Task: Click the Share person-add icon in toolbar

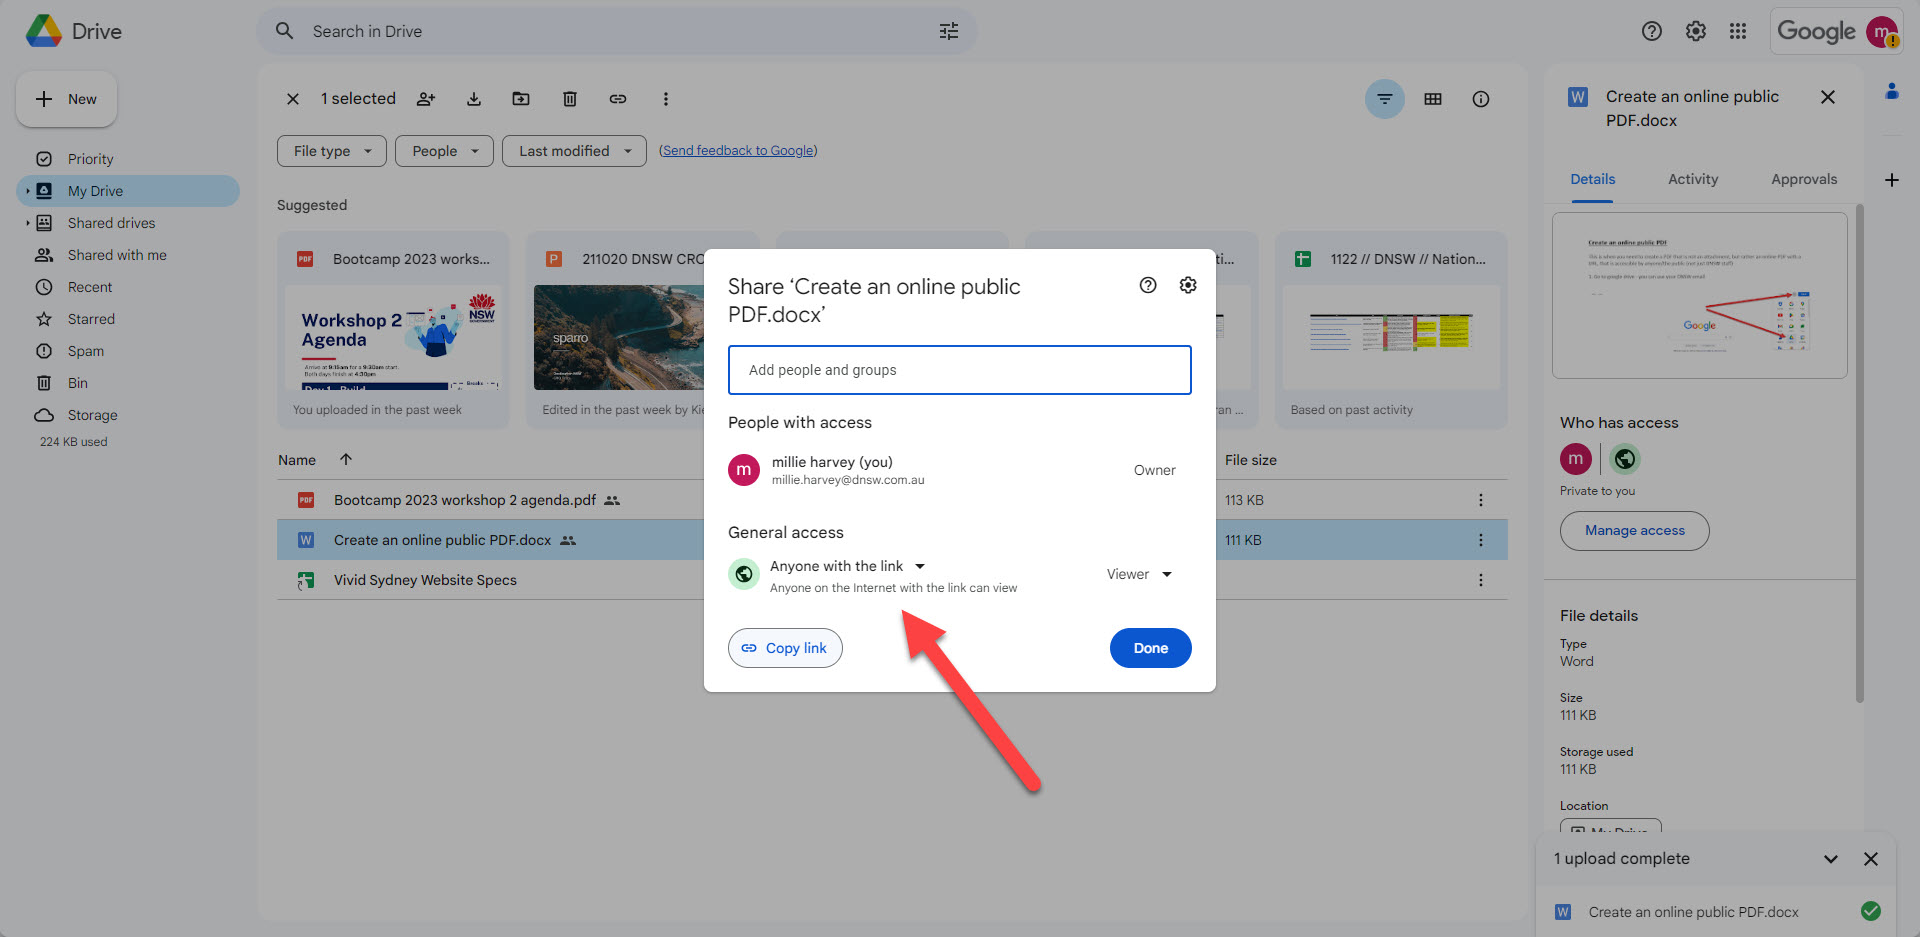Action: point(426,99)
